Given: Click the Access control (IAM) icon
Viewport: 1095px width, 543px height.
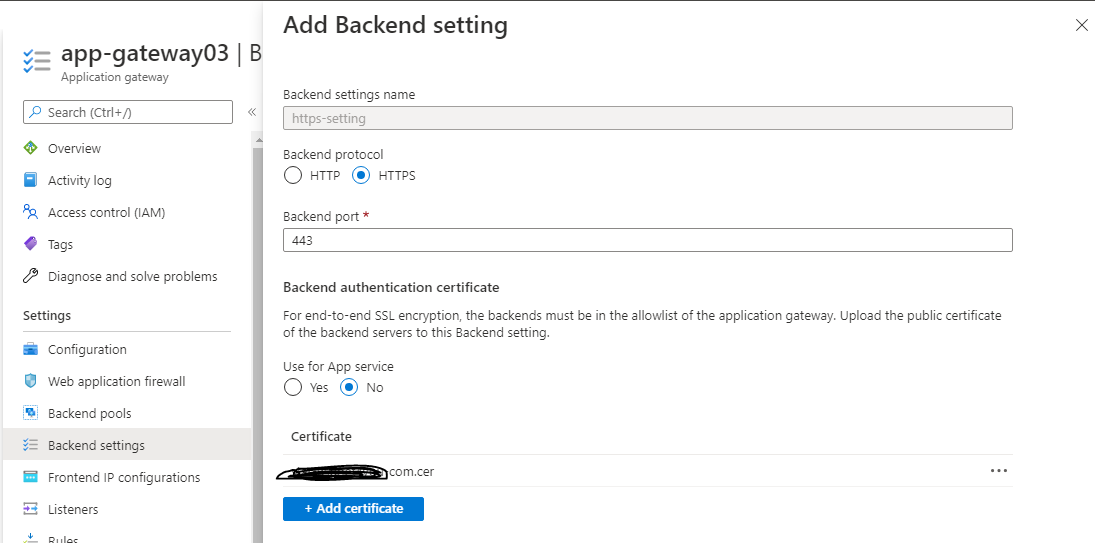Looking at the screenshot, I should [x=30, y=212].
